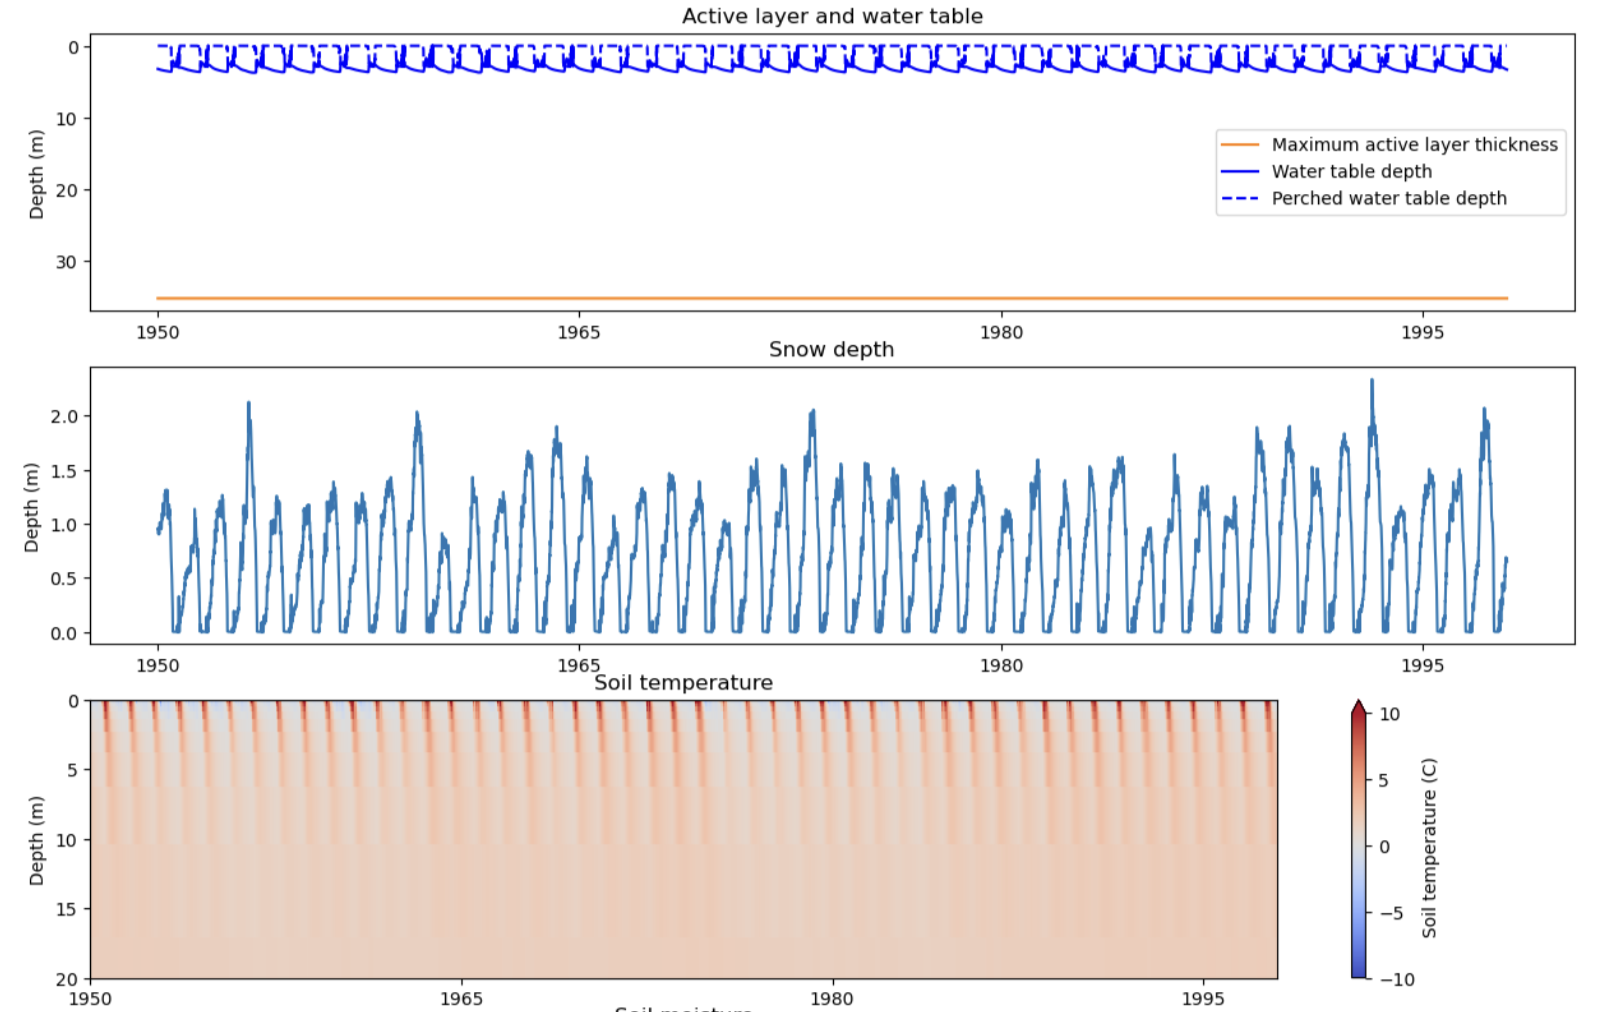Click the 1980 tick on the Snow depth axis
Viewport: 1604px width, 1012px height.
tap(1001, 665)
